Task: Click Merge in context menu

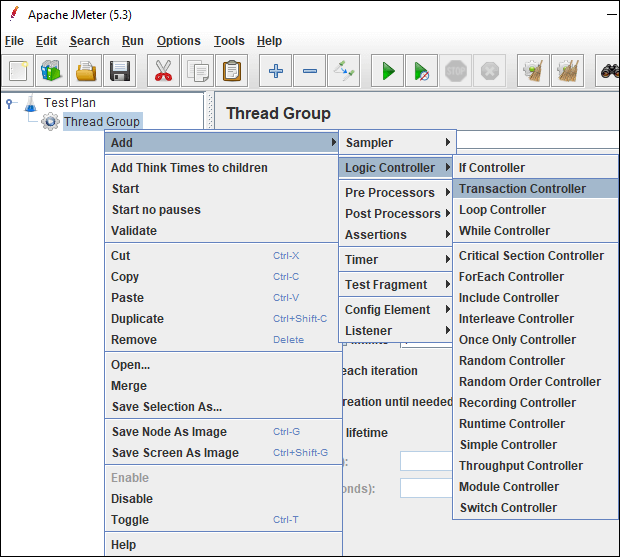Action: click(223, 385)
